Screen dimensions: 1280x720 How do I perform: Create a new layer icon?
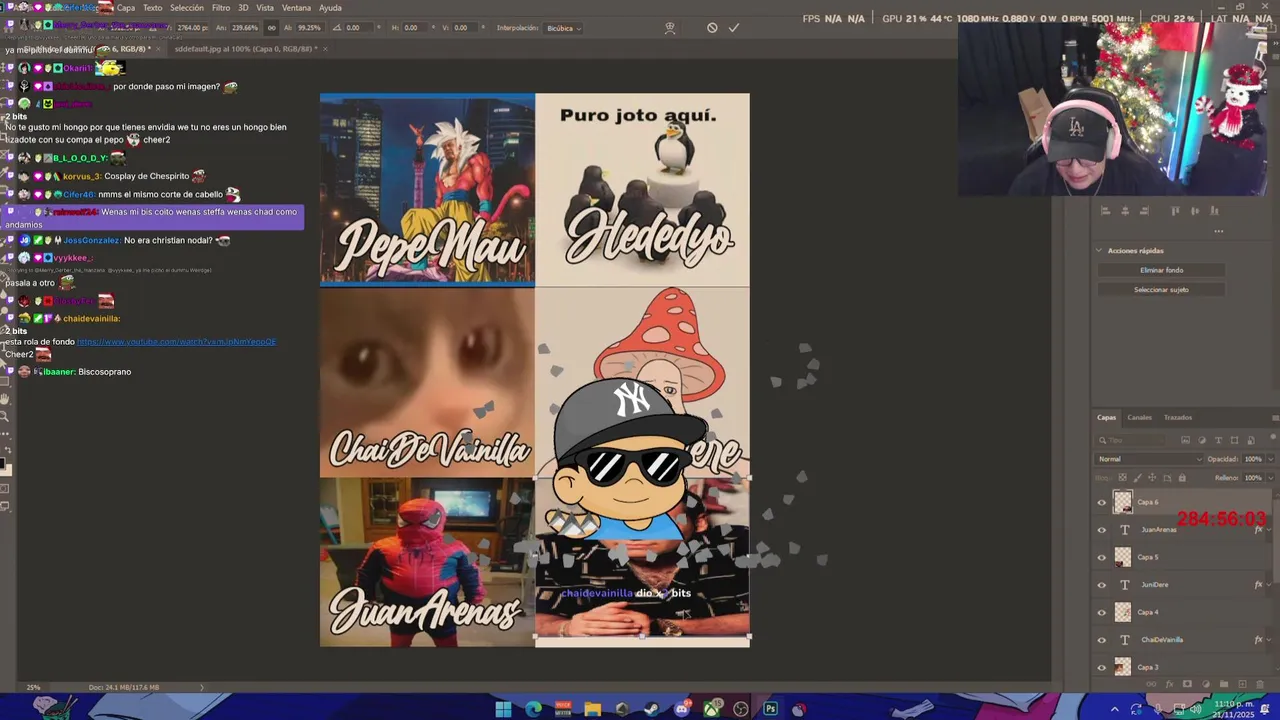[1242, 684]
